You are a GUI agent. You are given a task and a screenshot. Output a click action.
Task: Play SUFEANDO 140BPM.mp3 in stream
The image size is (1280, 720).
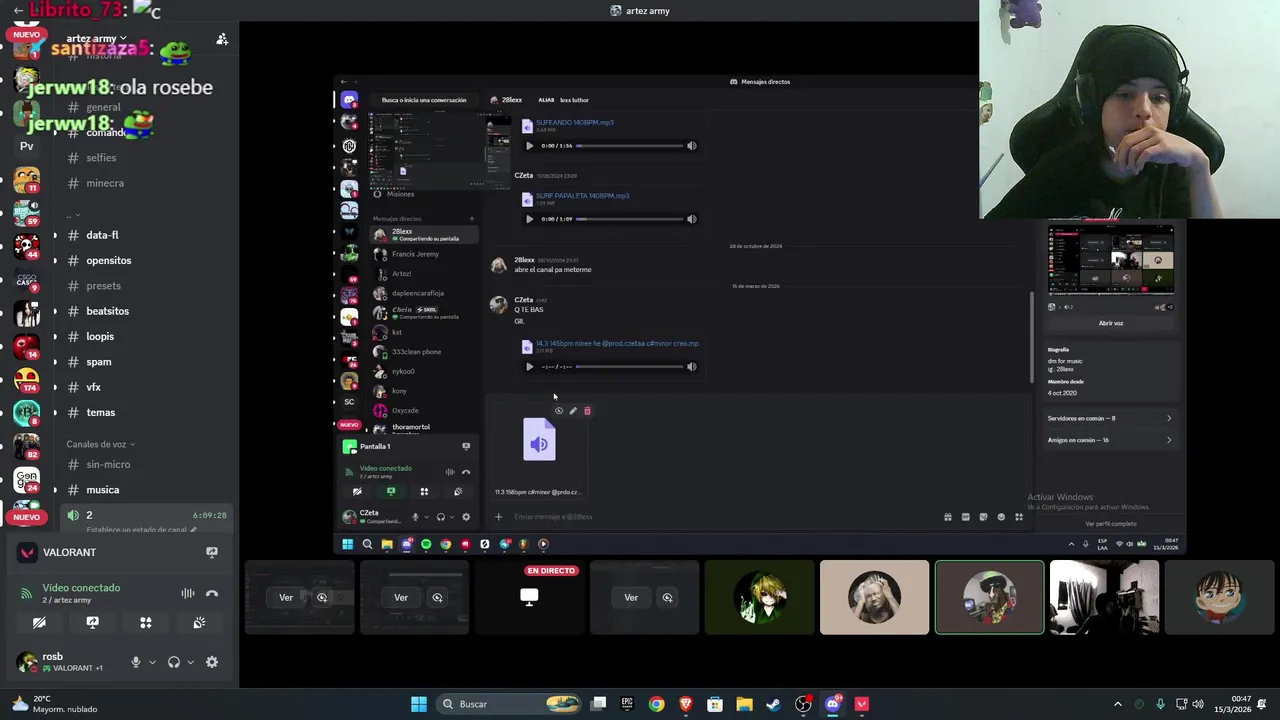click(529, 146)
